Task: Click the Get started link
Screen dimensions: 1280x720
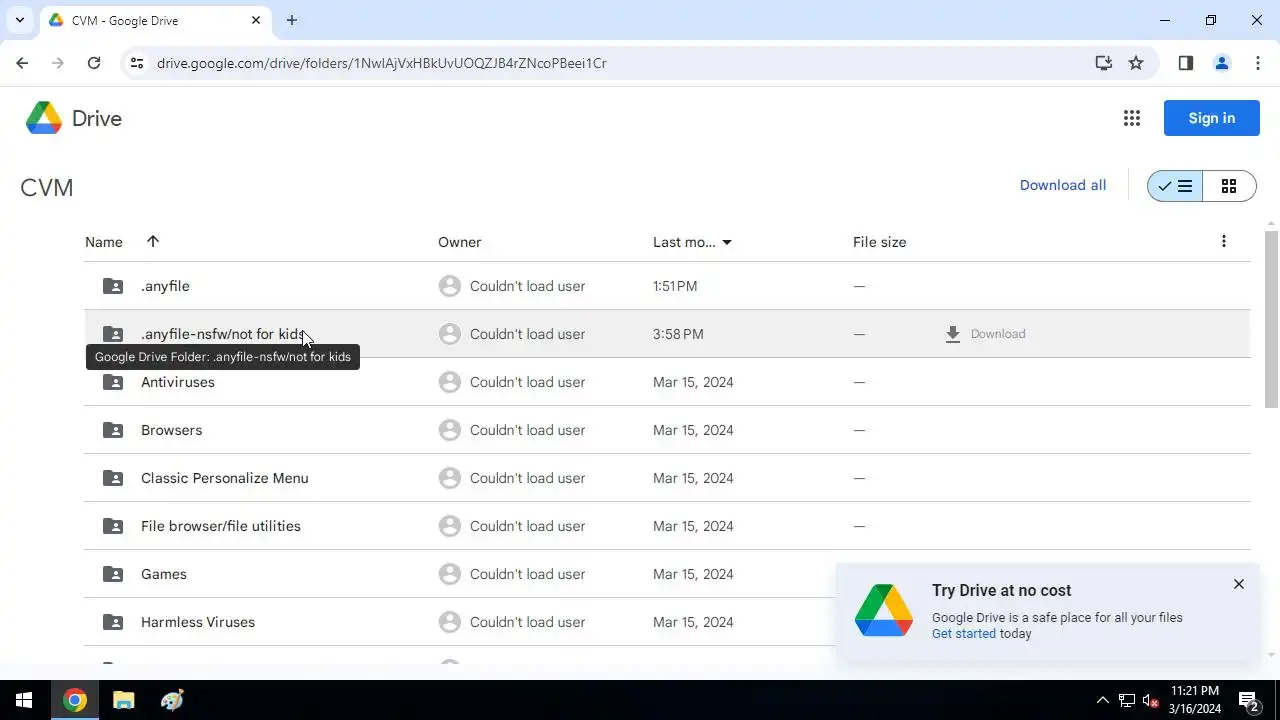Action: [x=964, y=634]
